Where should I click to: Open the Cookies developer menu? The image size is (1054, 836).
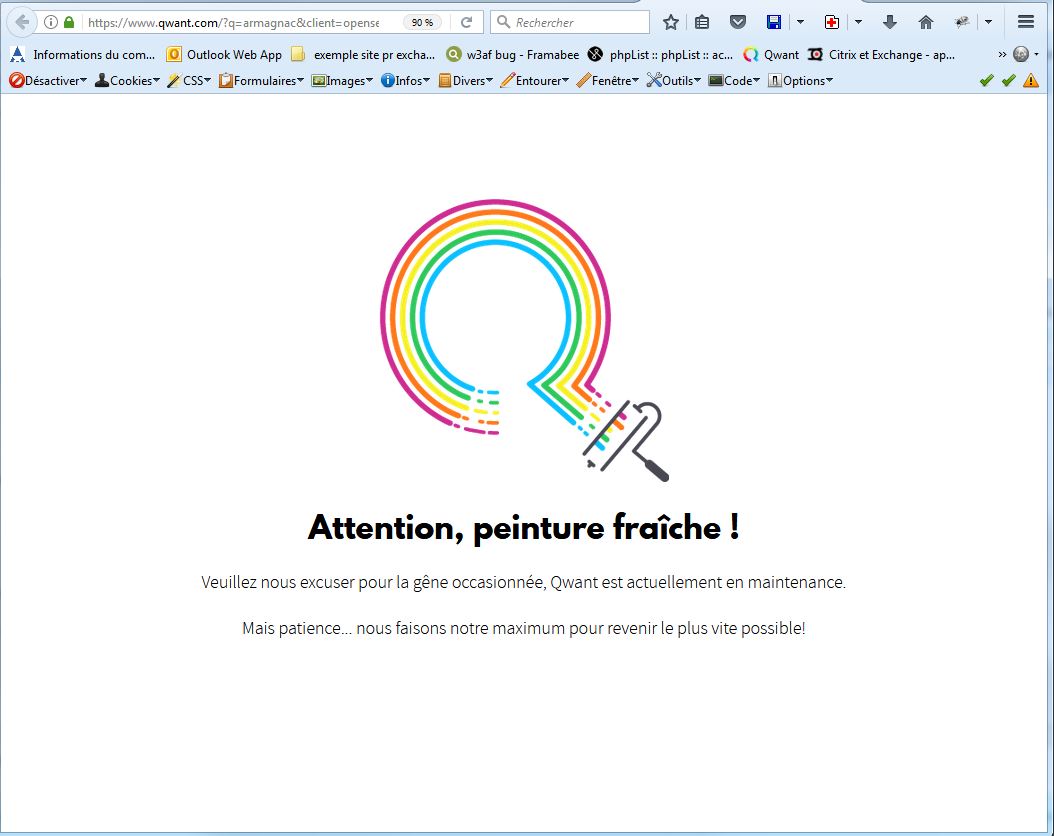point(126,80)
